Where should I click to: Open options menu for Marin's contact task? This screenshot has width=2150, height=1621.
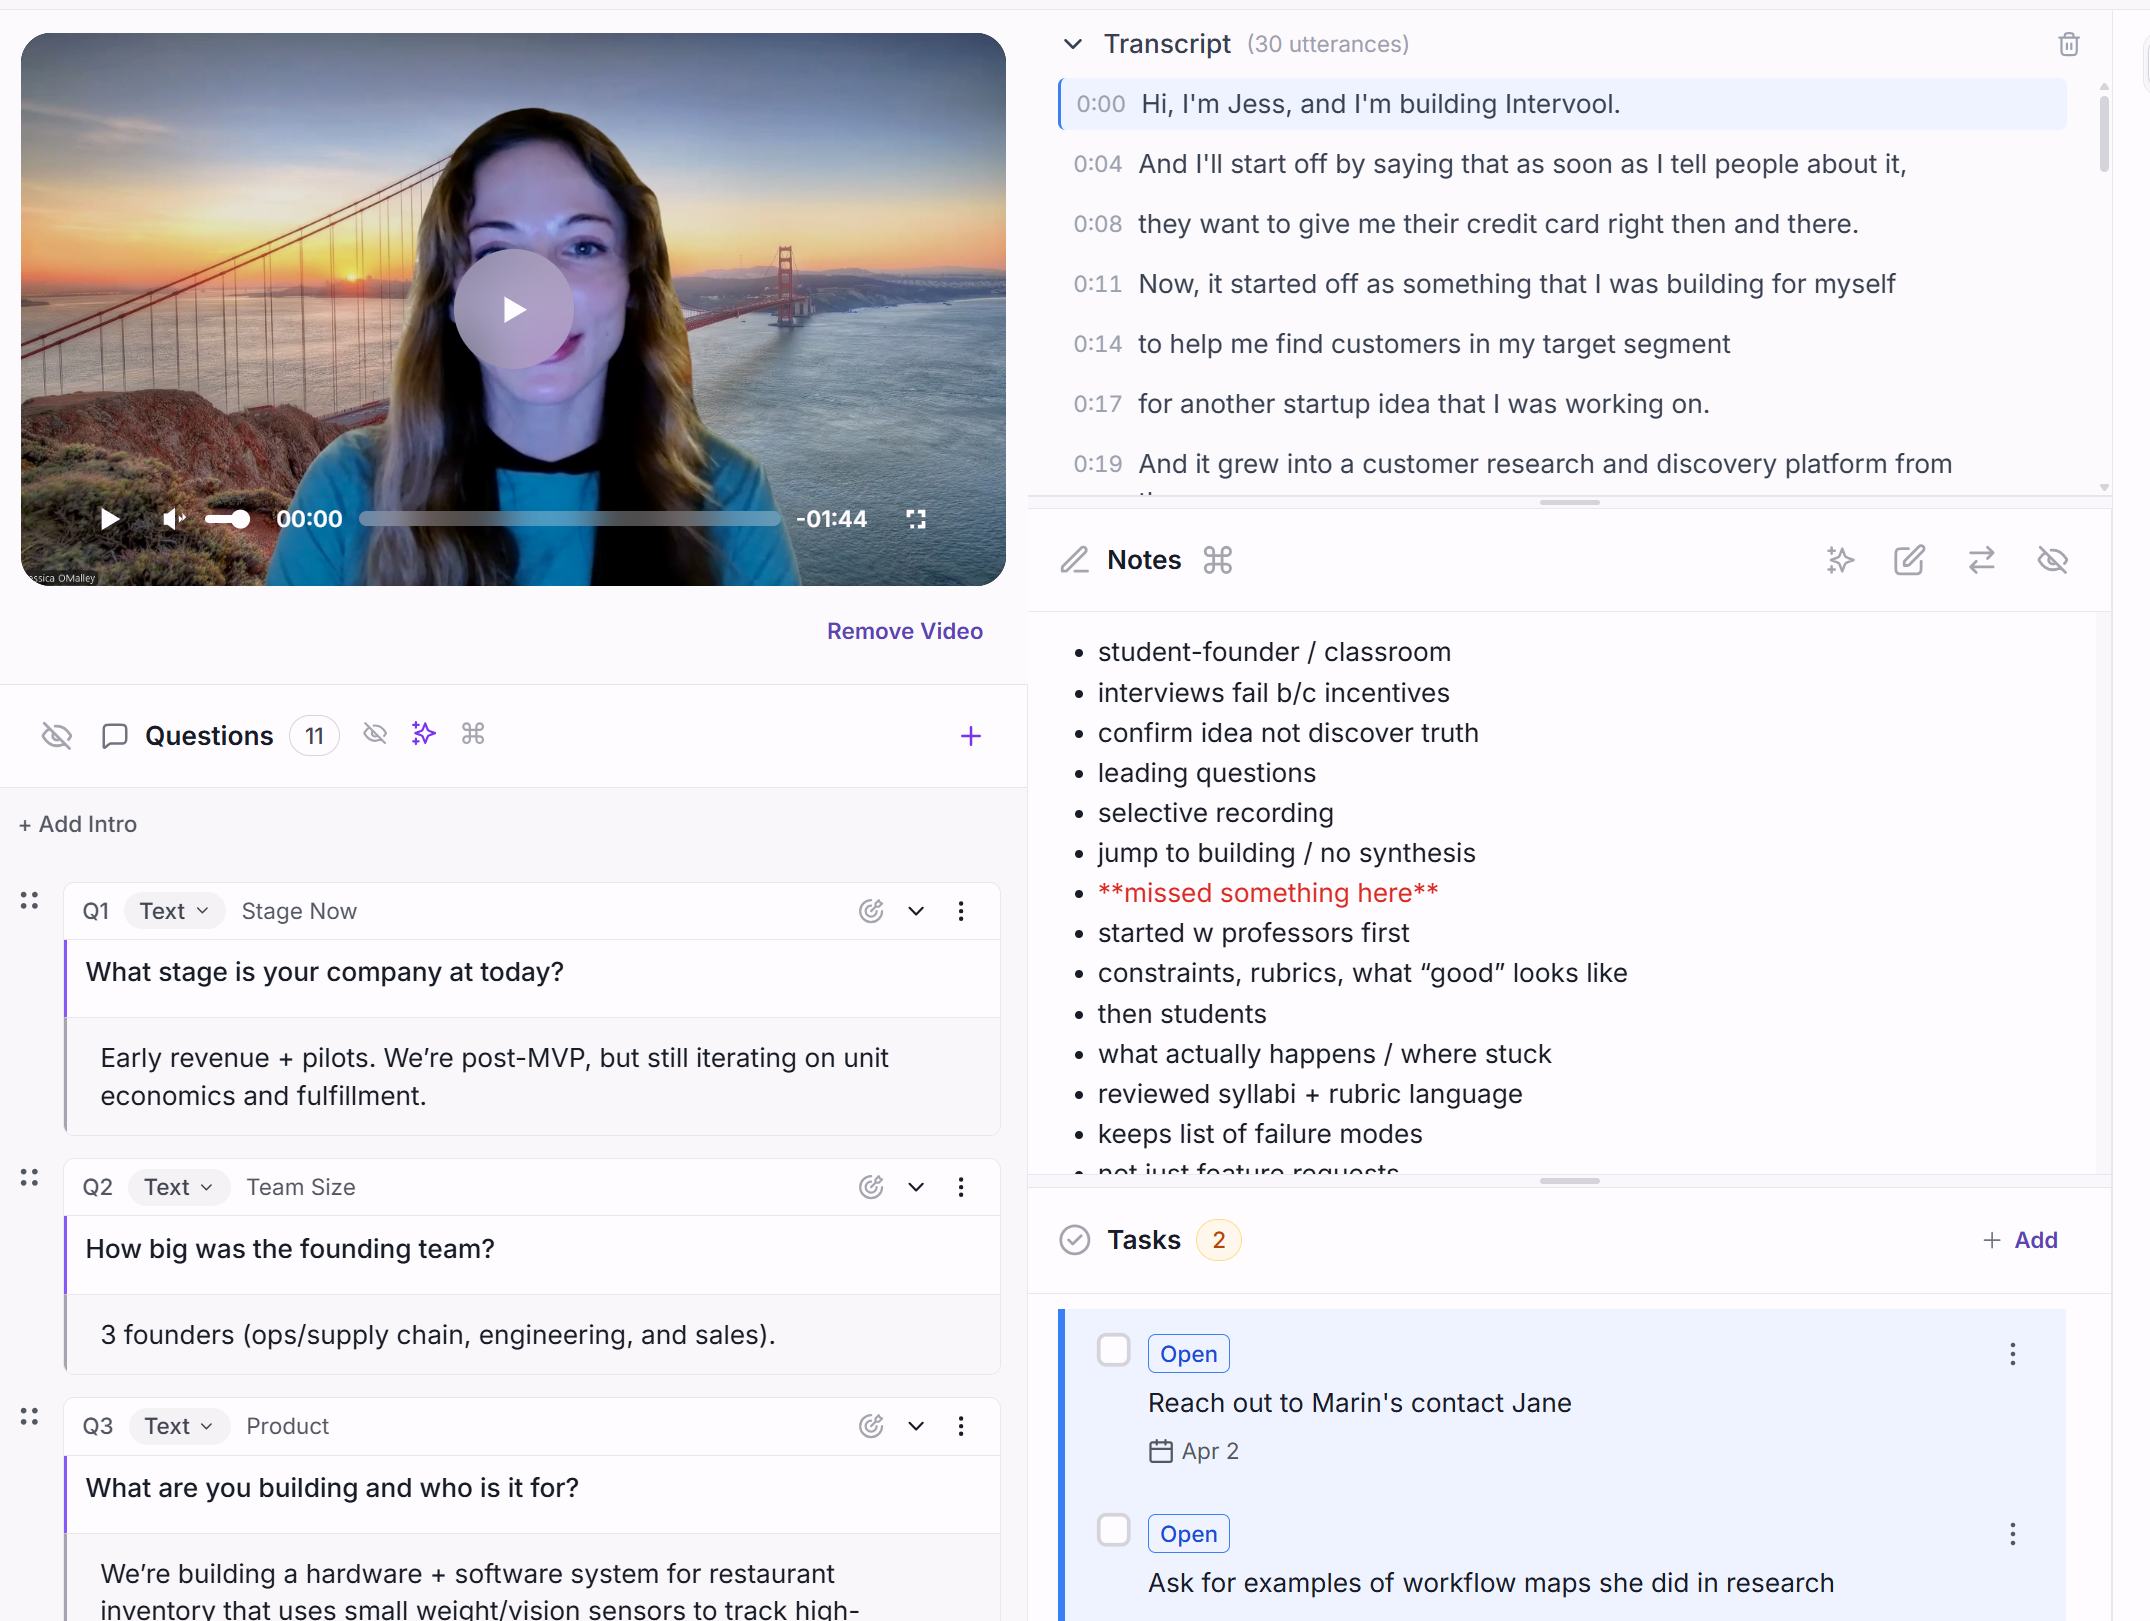point(2013,1354)
